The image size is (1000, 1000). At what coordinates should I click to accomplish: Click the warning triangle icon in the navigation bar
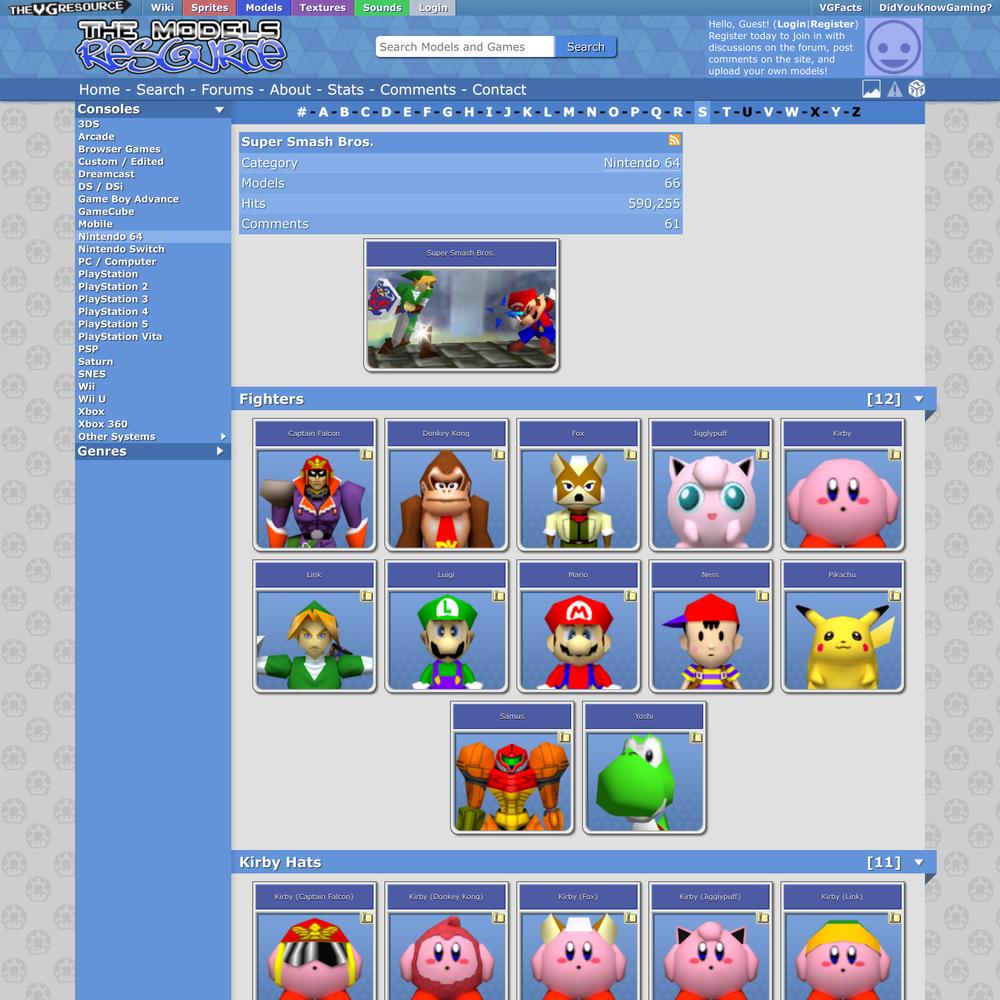[x=895, y=89]
